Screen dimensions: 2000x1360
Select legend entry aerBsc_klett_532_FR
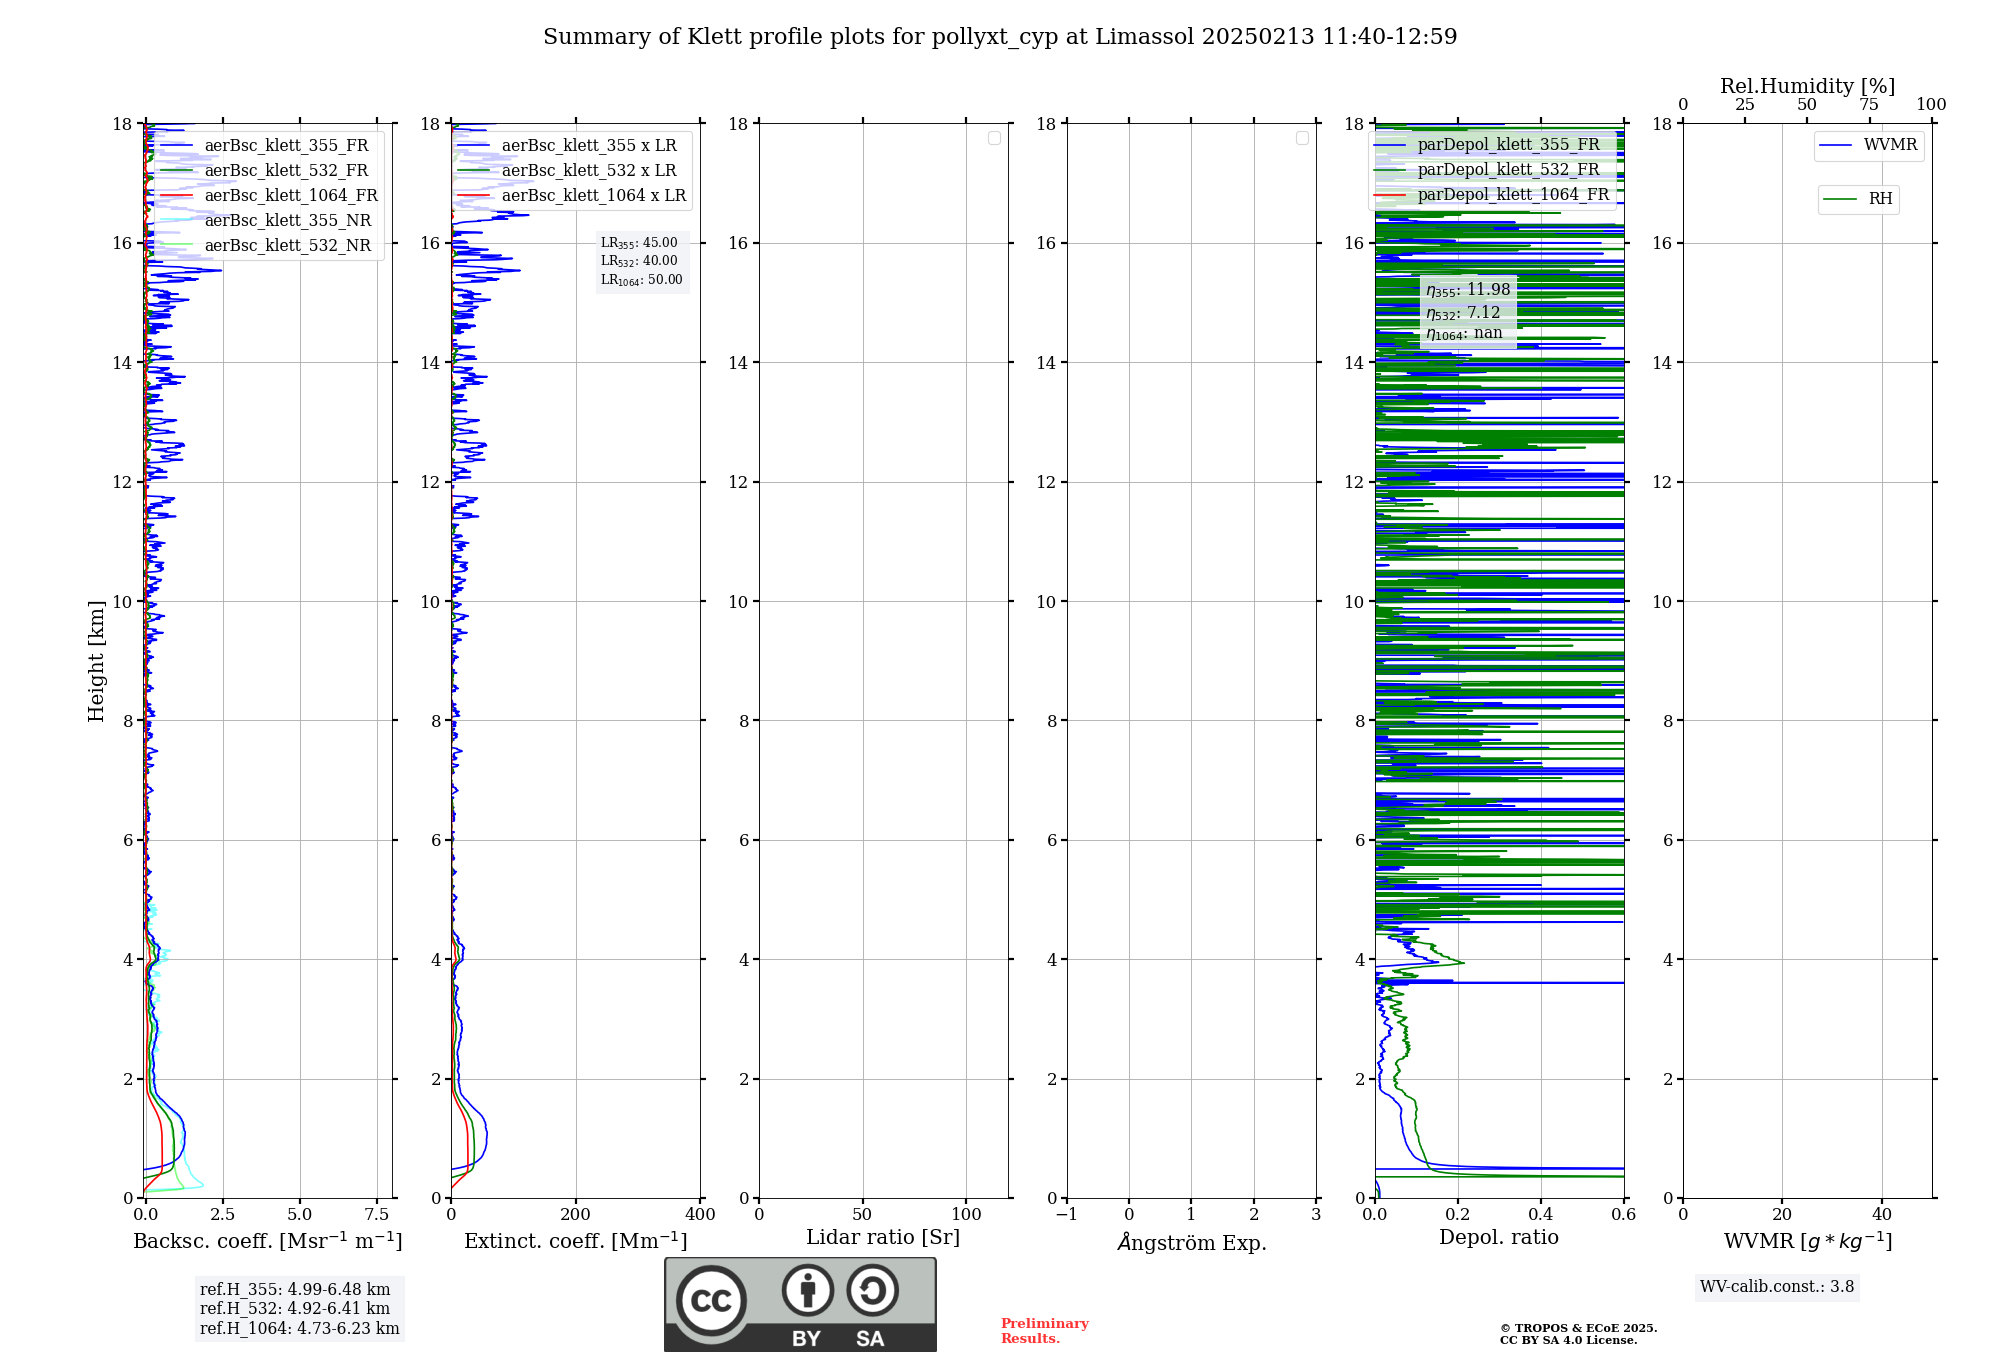coord(265,170)
